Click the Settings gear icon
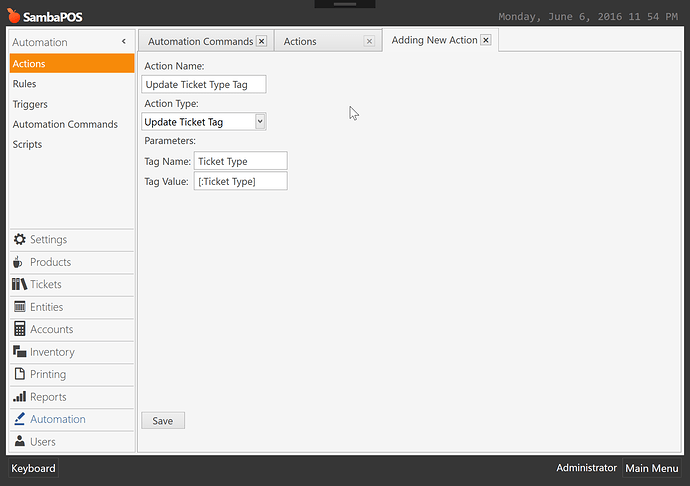 (x=19, y=239)
